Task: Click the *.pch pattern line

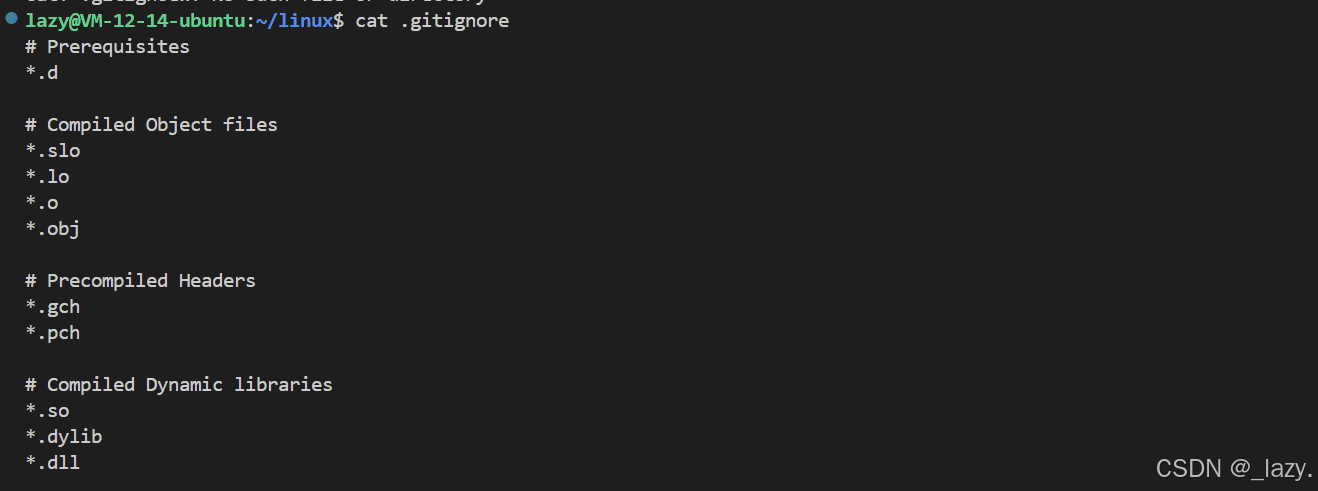Action: [53, 333]
